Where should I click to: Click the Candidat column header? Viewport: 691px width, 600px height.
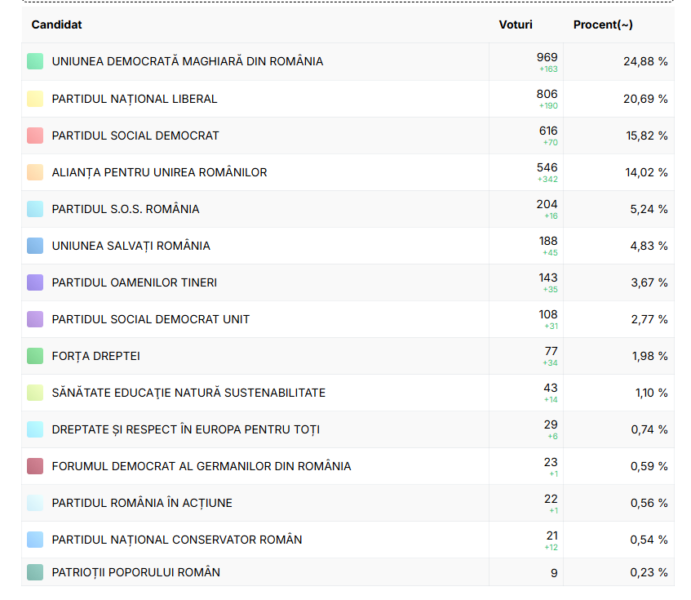tap(57, 24)
